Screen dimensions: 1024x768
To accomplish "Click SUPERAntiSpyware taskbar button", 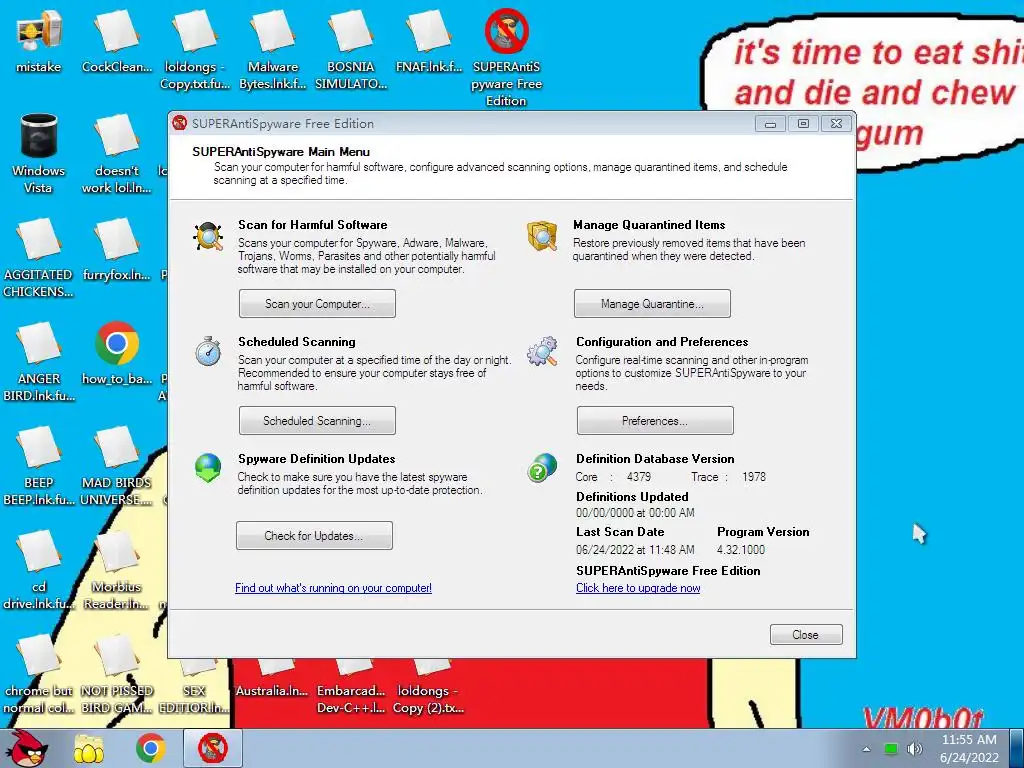I will point(213,748).
